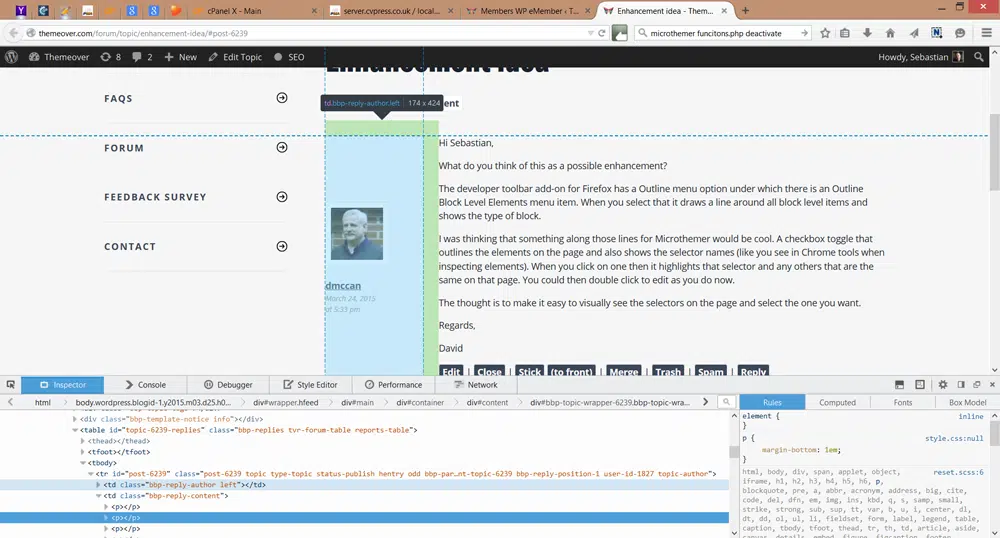Open the Firefox downloads arrow
The height and width of the screenshot is (538, 1000).
tap(867, 33)
